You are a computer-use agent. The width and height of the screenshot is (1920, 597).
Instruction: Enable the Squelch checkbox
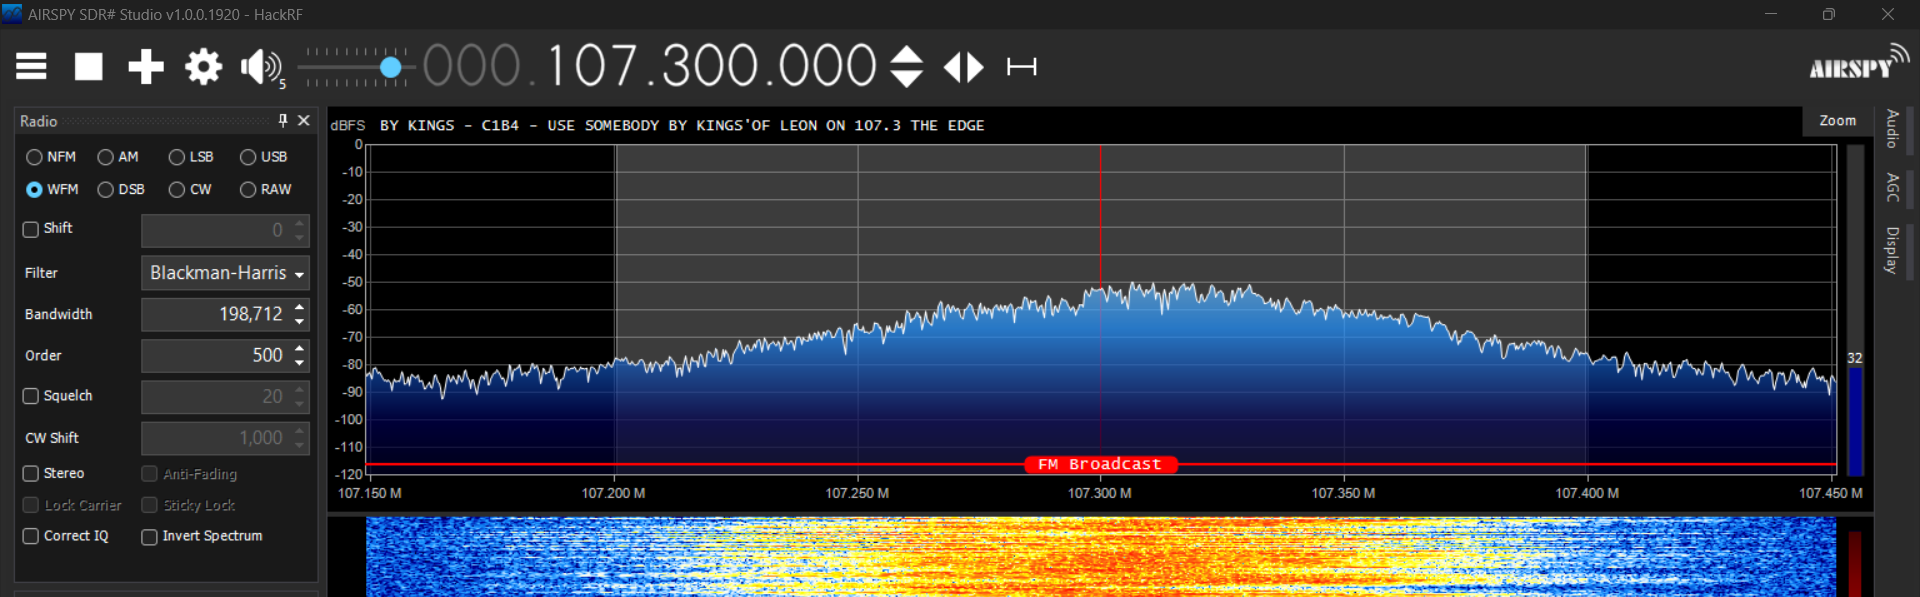31,396
